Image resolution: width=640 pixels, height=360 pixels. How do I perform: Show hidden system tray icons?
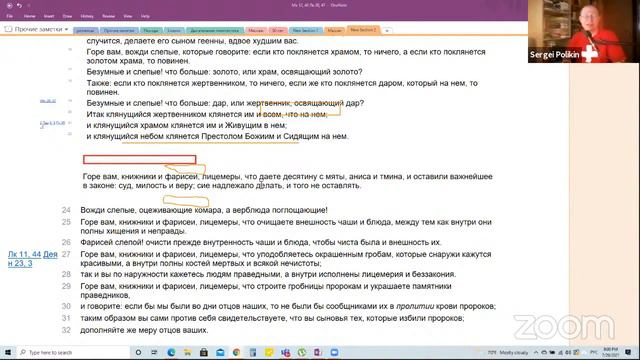(x=536, y=352)
